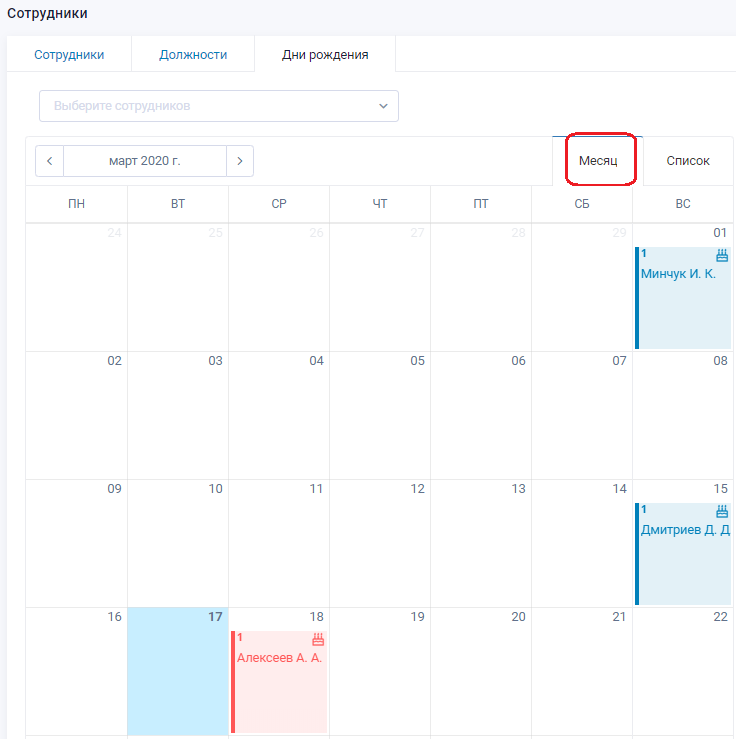Click the chevron in employee selector

coord(383,106)
